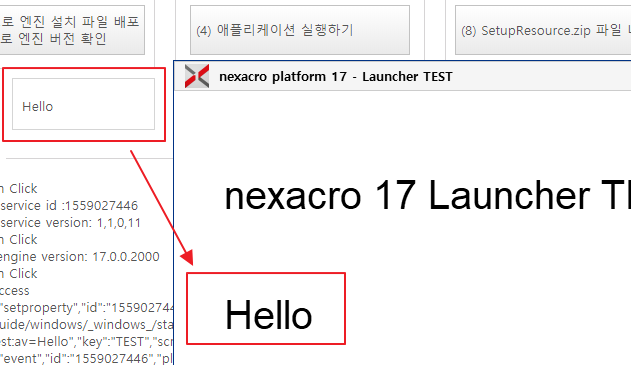Select the service id :1559027446 log line

(69, 206)
